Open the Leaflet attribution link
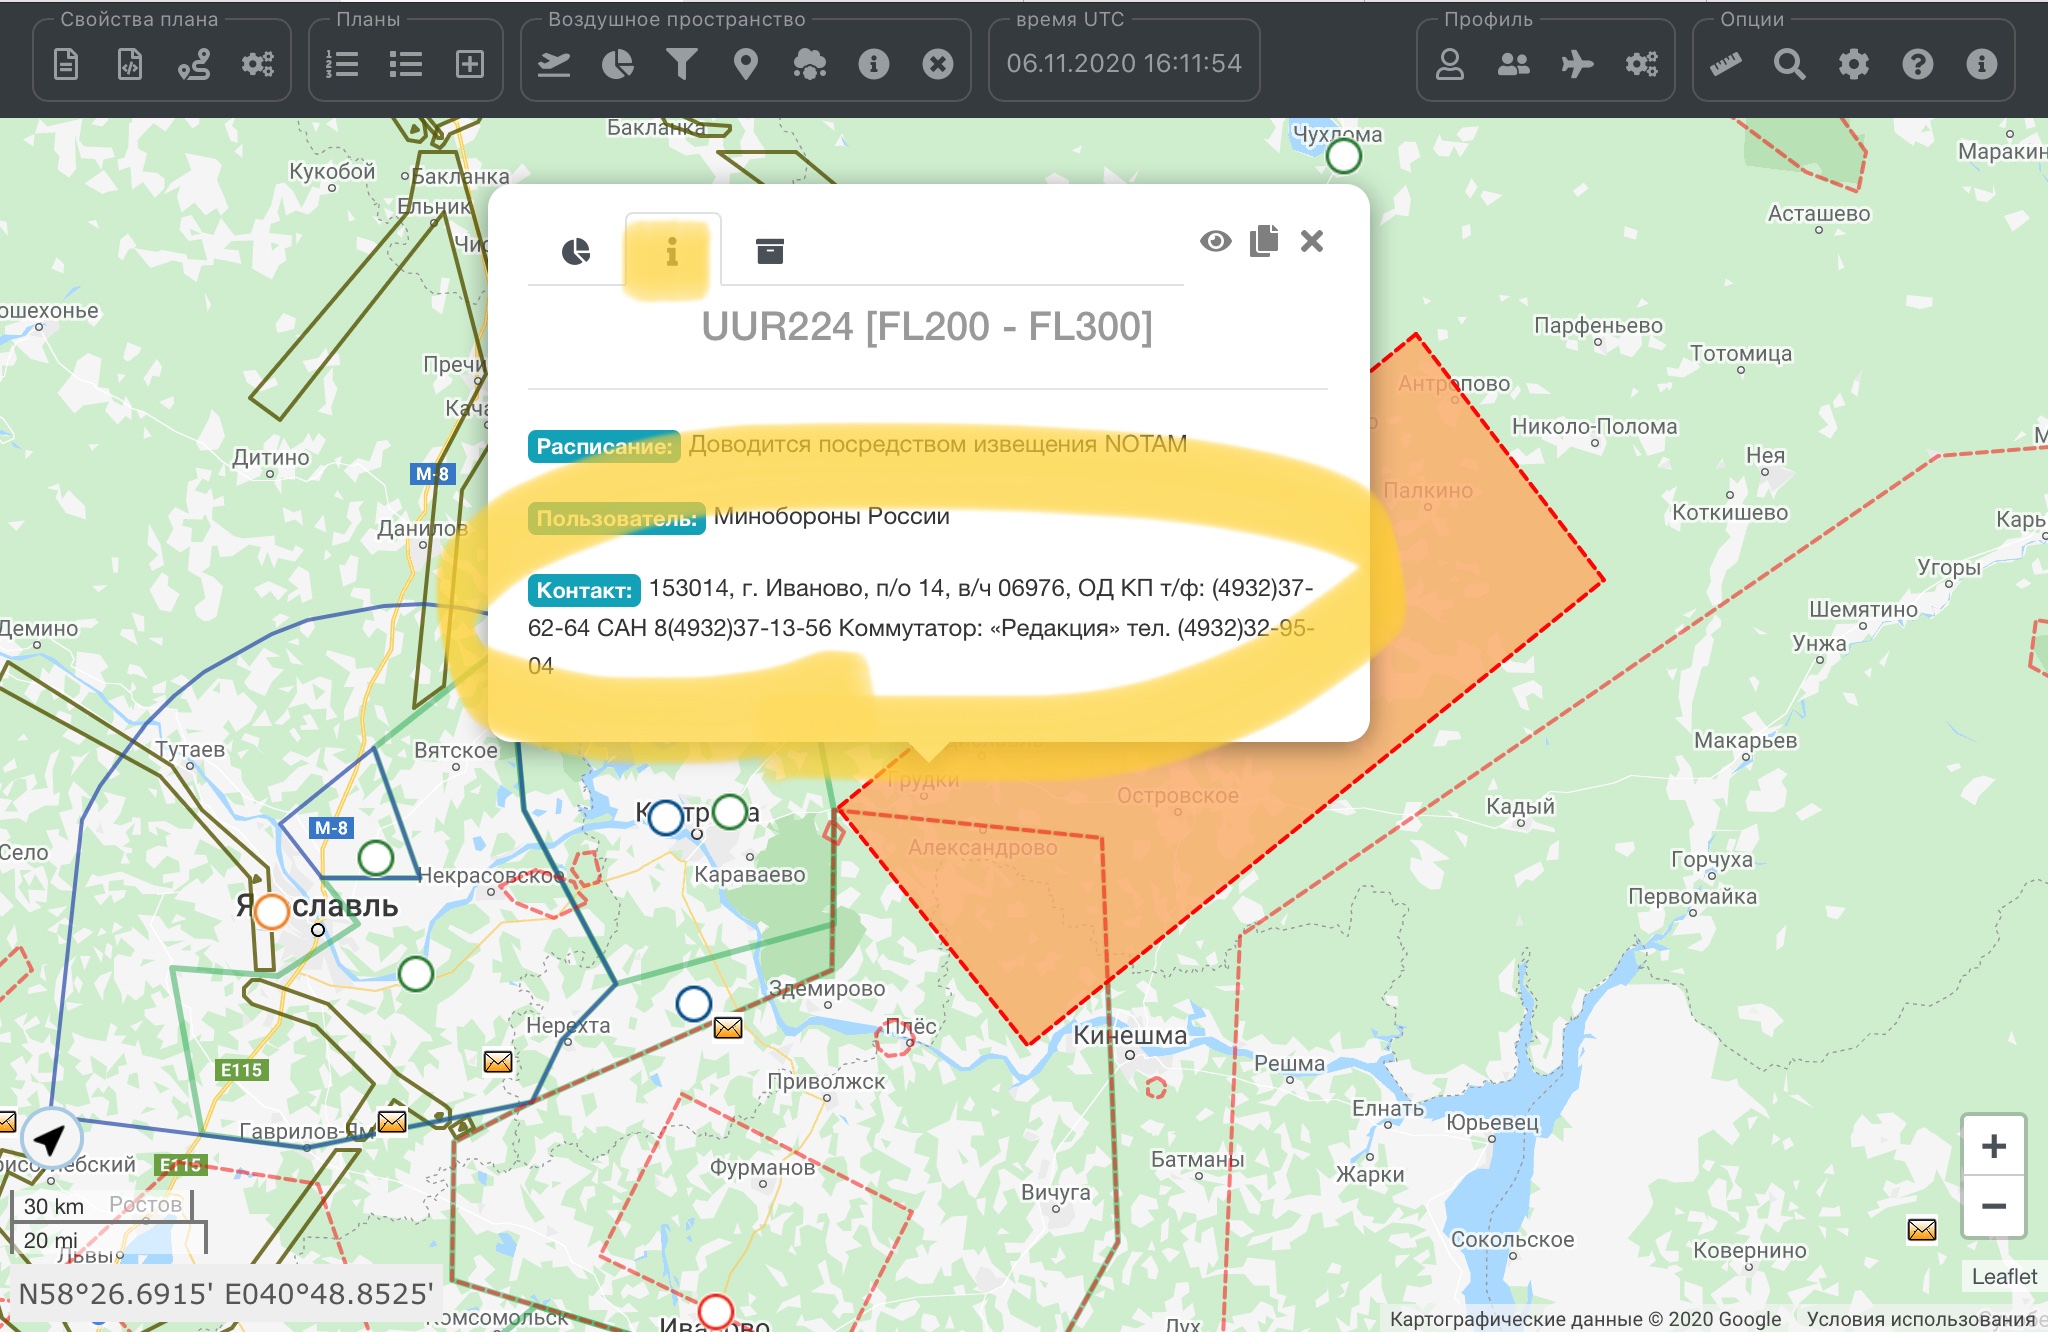 tap(2003, 1277)
